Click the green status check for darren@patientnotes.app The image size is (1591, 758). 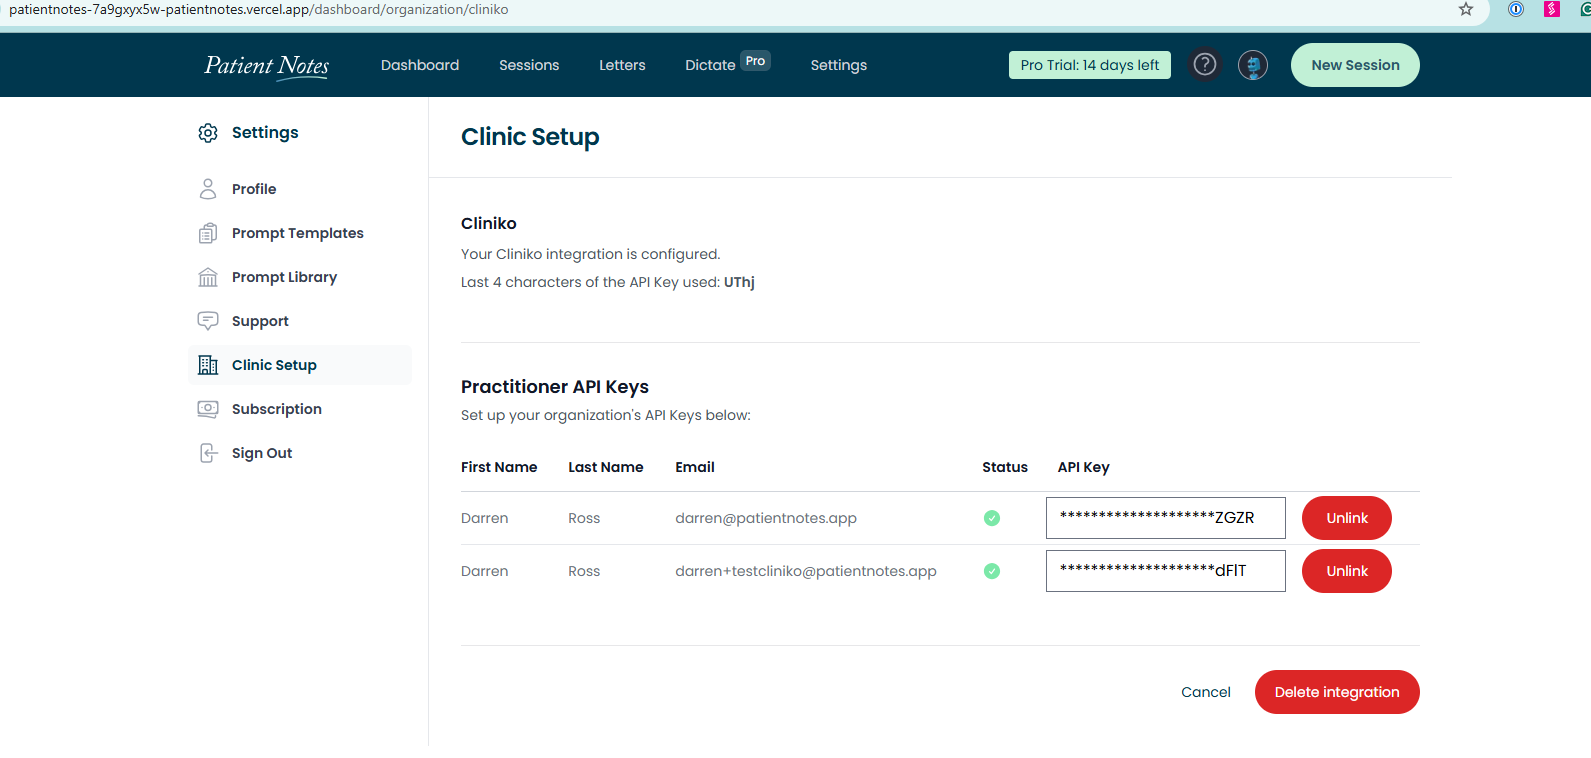point(992,518)
